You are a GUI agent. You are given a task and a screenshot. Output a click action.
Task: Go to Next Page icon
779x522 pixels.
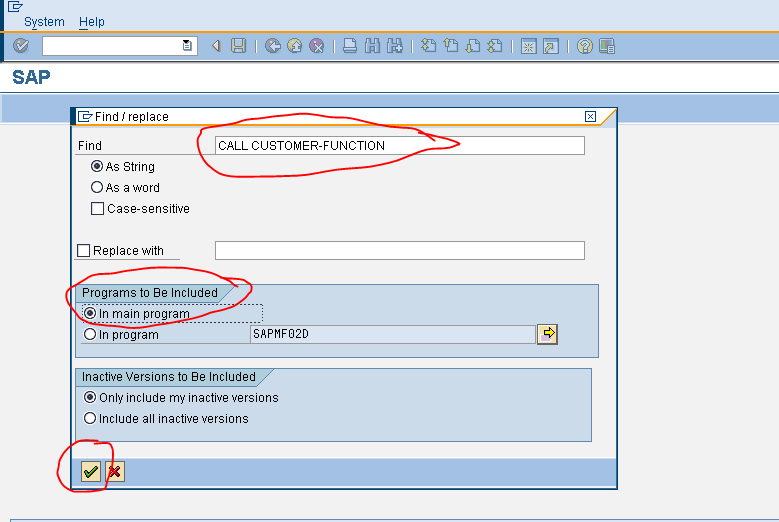[472, 46]
